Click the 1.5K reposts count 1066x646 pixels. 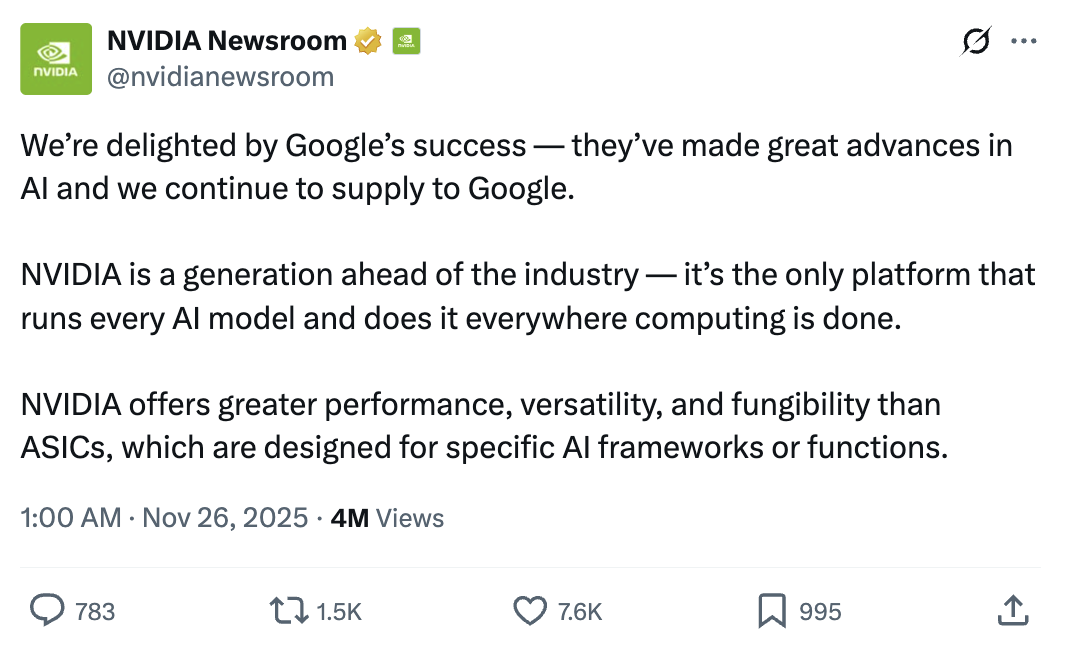click(339, 611)
